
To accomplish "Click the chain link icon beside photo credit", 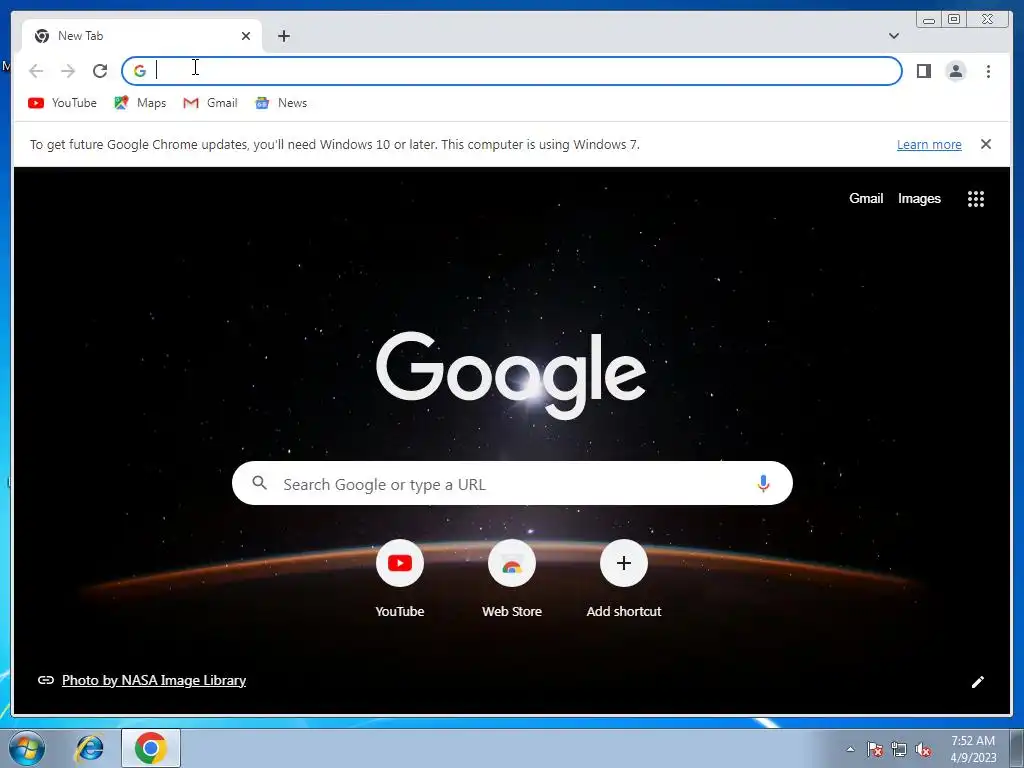I will (46, 680).
